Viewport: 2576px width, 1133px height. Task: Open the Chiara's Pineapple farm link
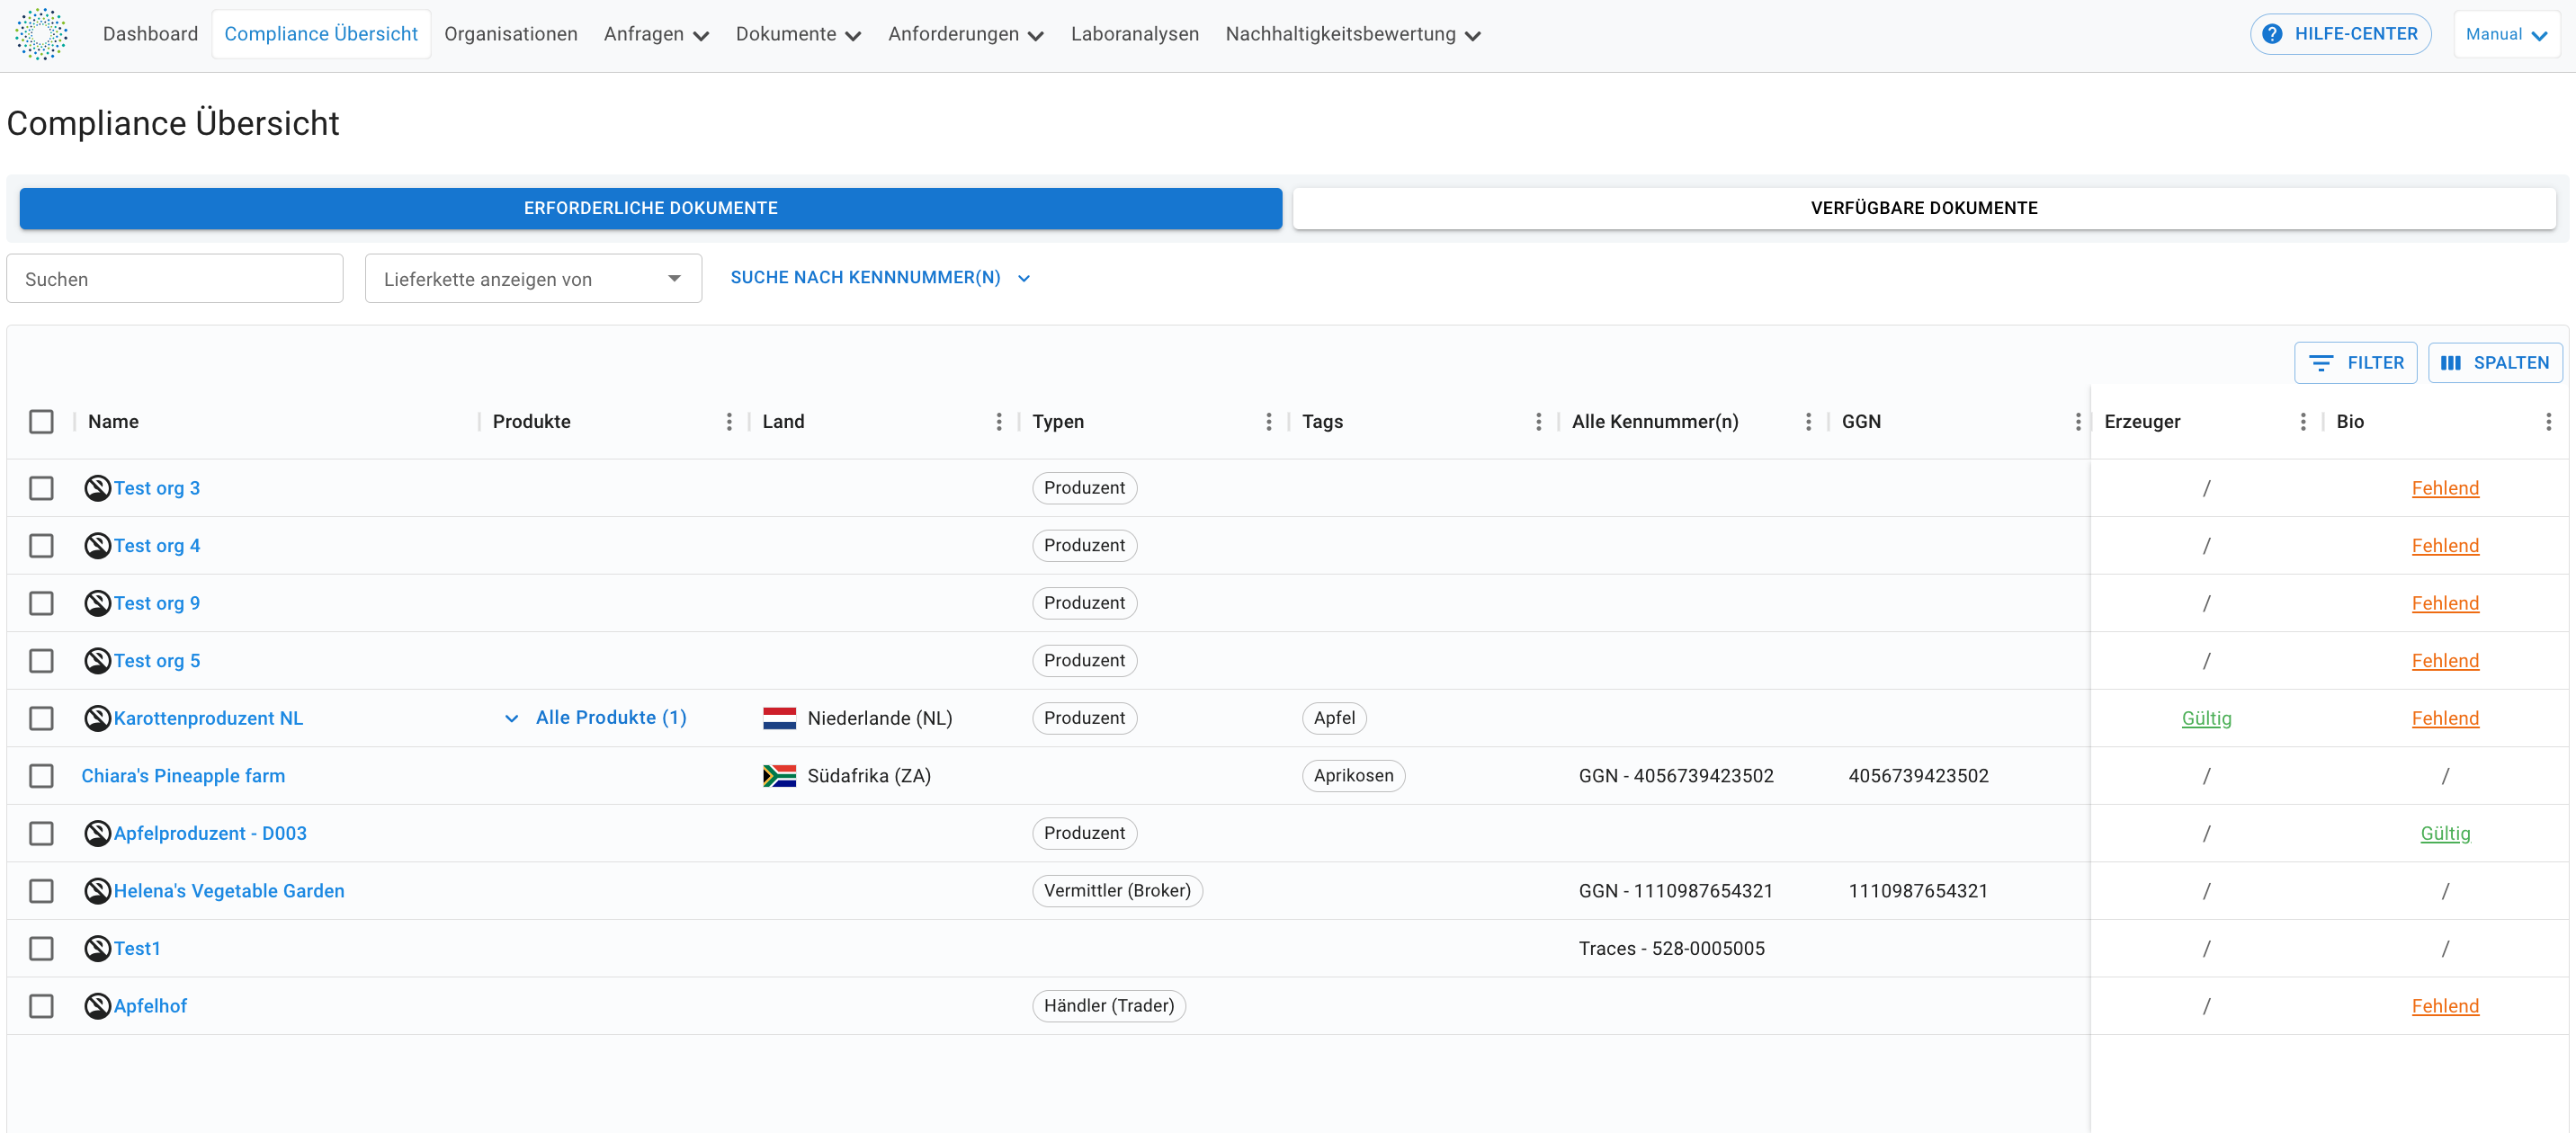point(183,776)
